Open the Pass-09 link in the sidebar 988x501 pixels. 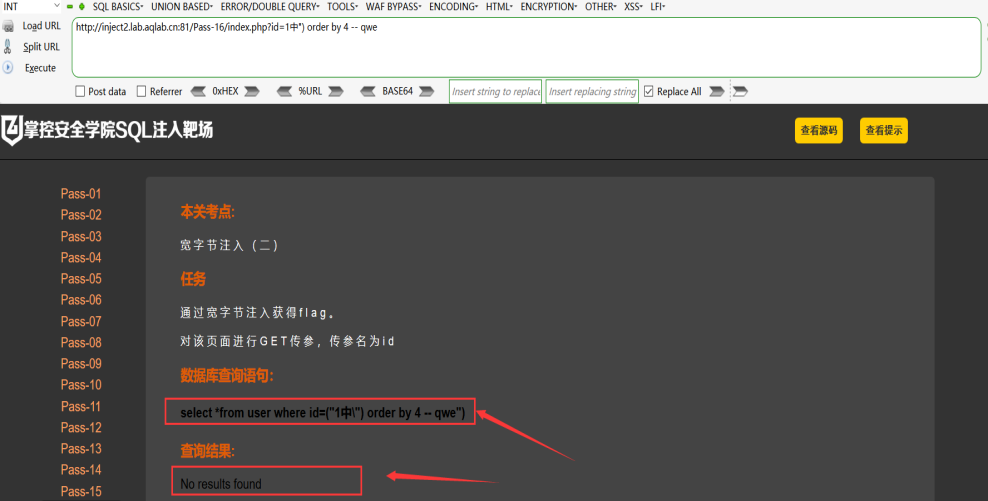point(81,364)
